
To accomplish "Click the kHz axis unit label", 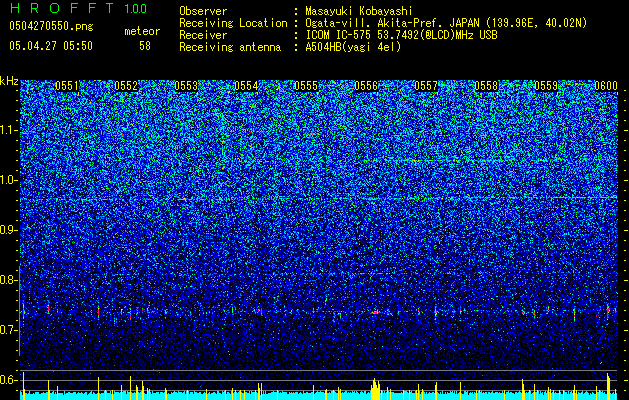I will tap(9, 81).
